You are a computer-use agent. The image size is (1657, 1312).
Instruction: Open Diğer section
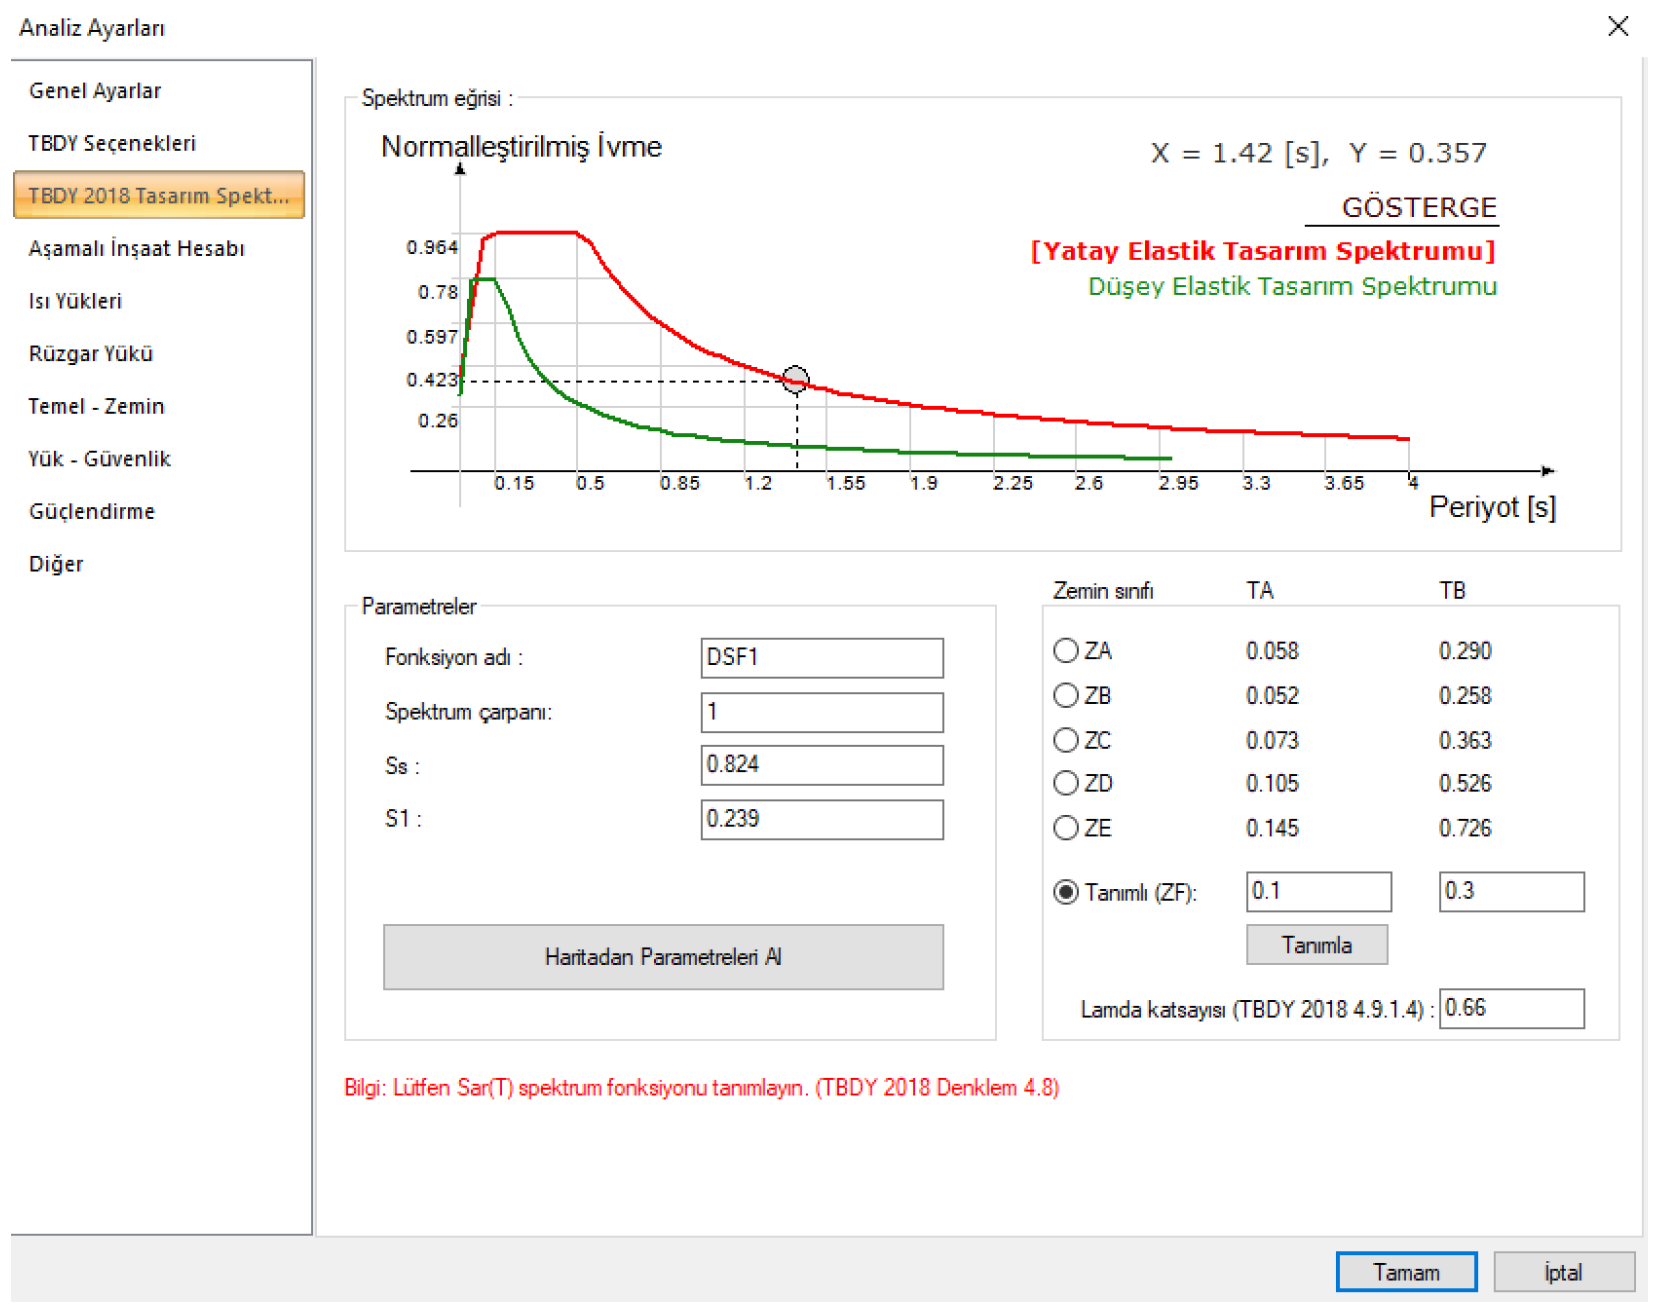[56, 564]
